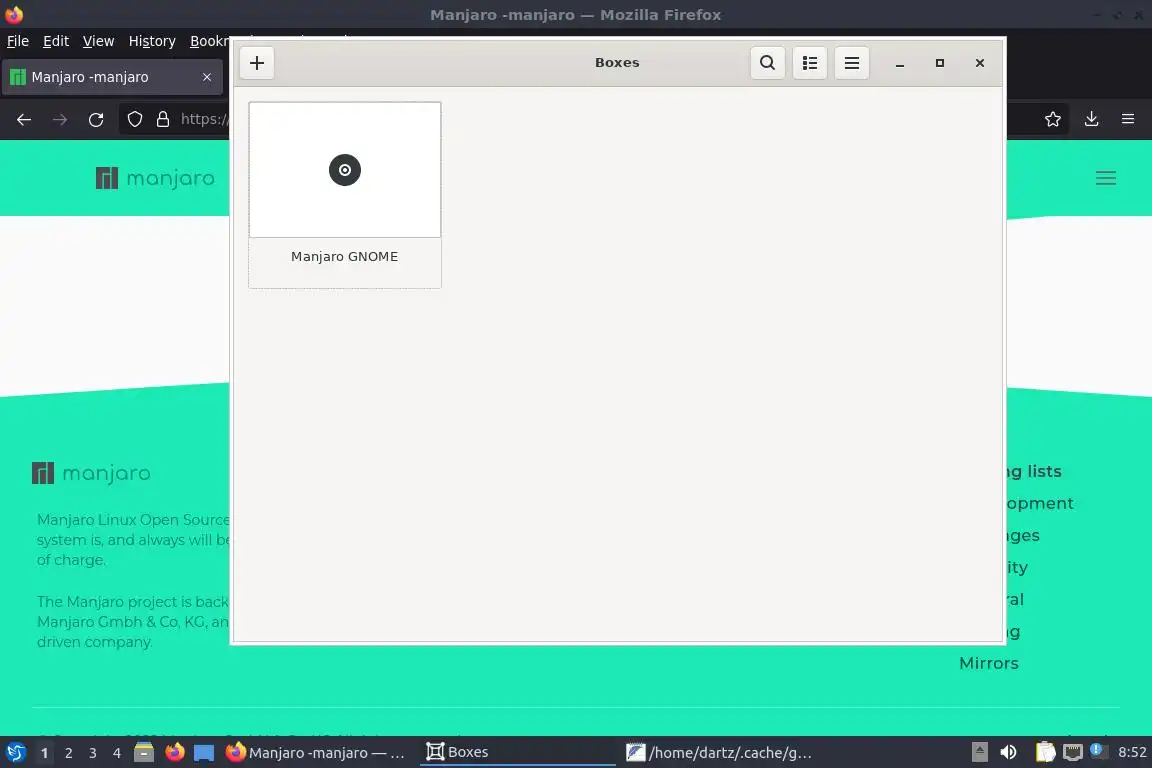Bookmark this page with star icon
1152x768 pixels.
coord(1053,119)
